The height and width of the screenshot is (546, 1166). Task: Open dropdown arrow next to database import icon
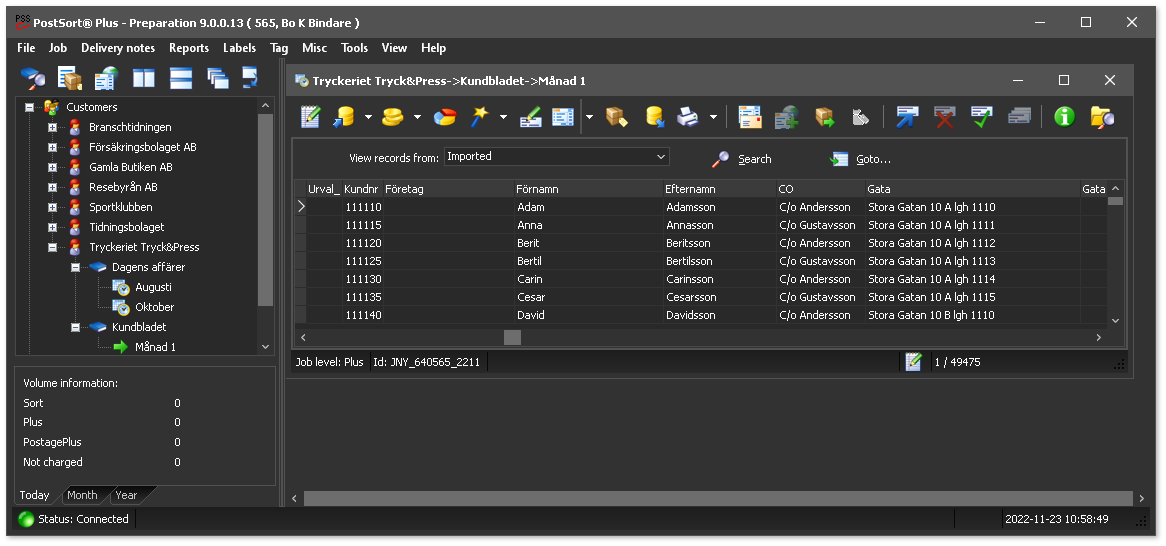pos(368,117)
